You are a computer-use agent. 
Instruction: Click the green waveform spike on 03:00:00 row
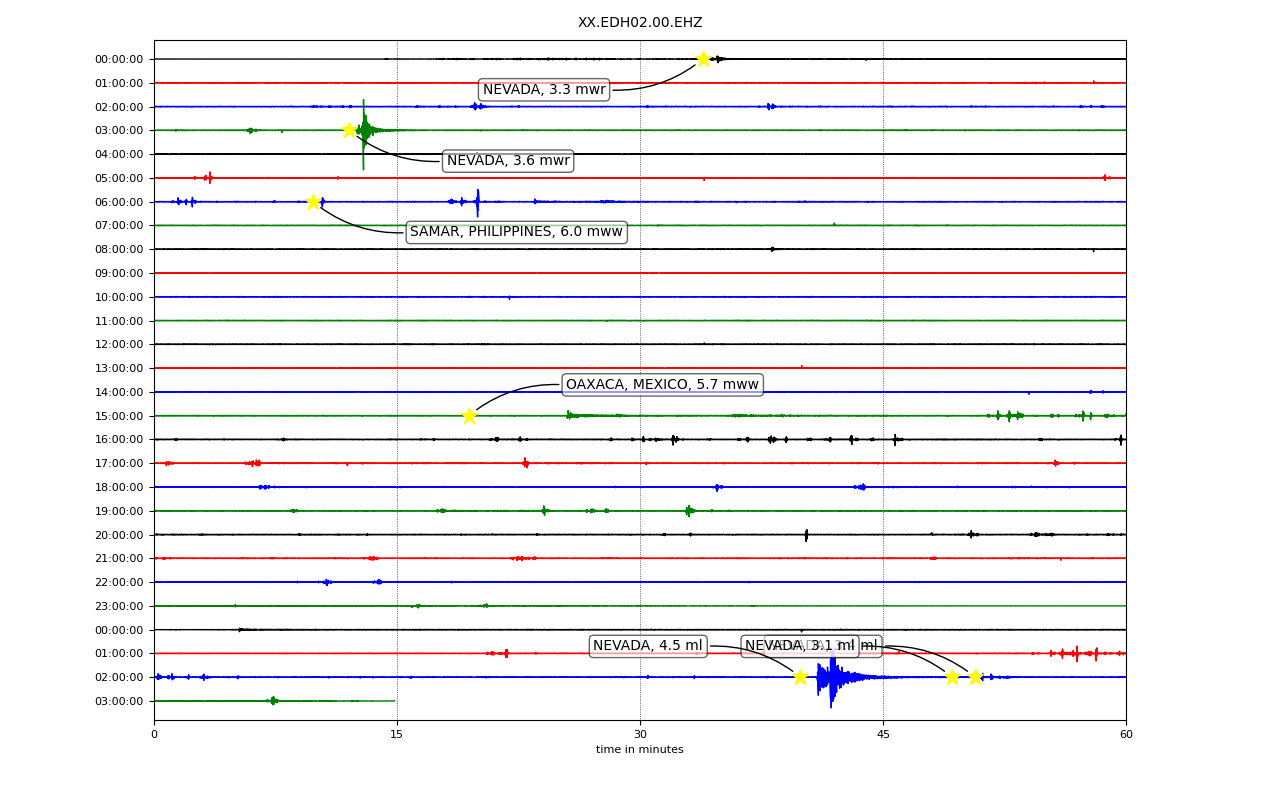364,130
